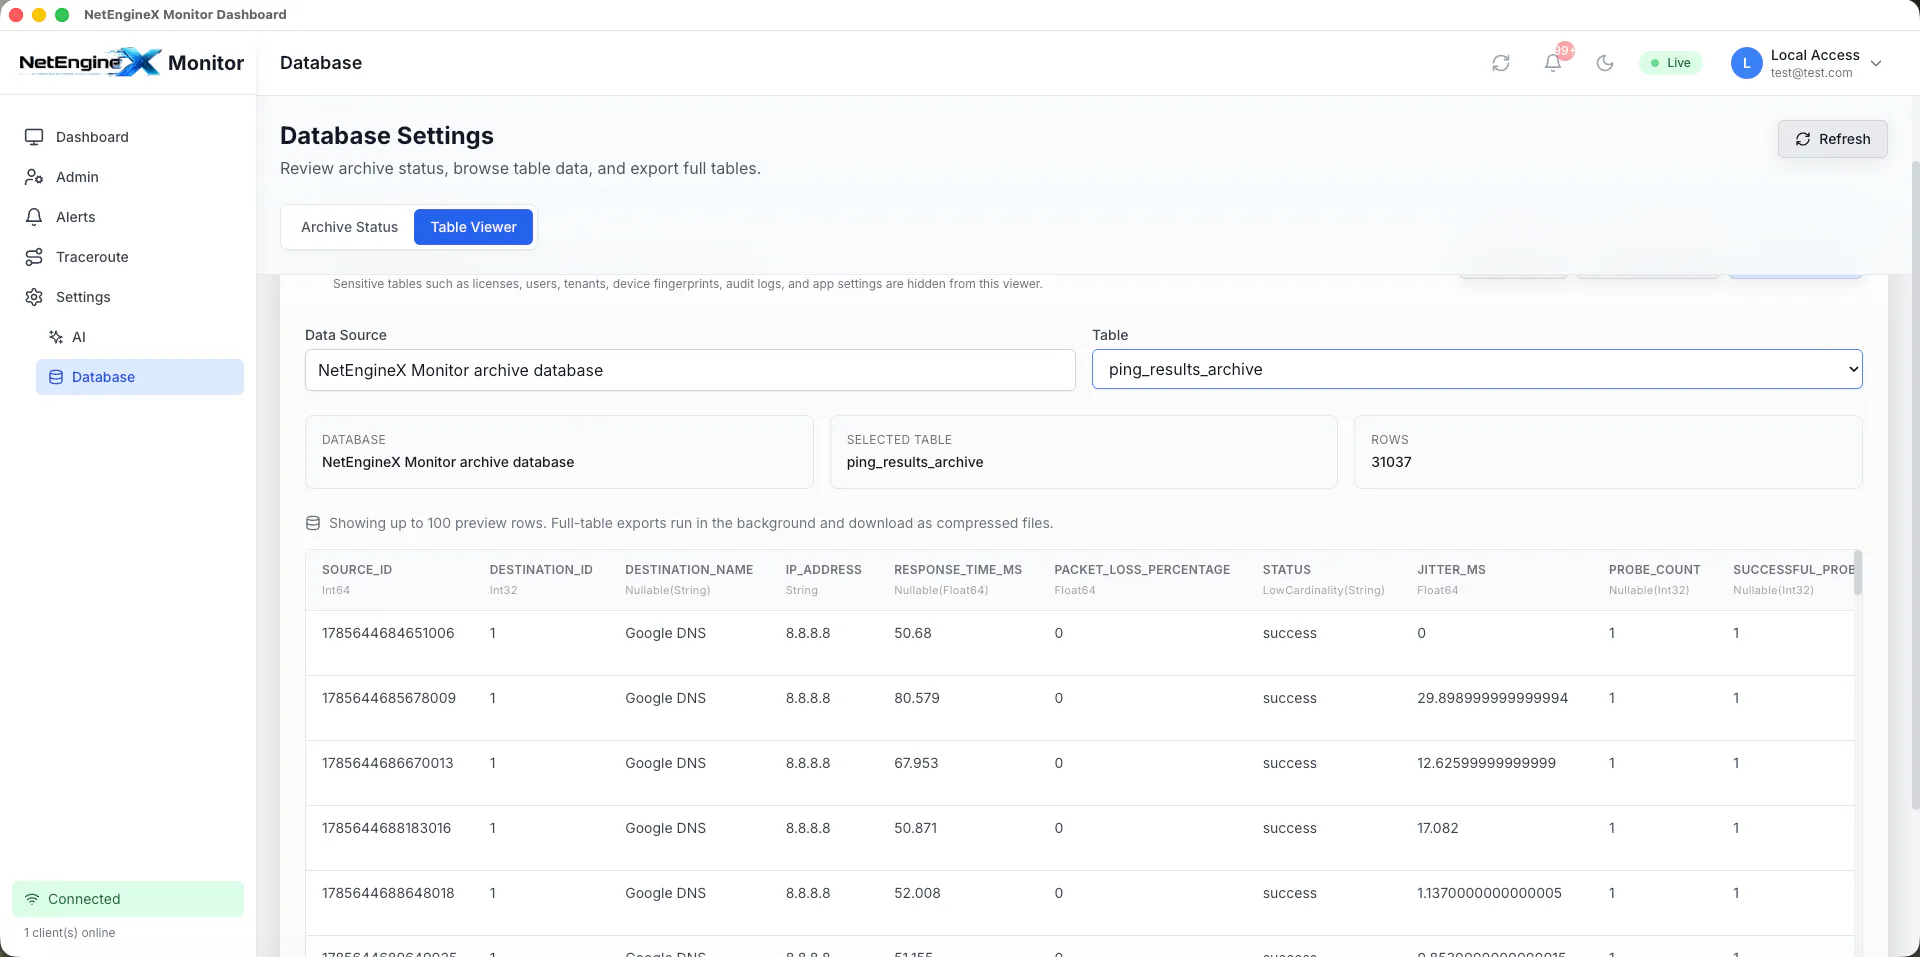The height and width of the screenshot is (957, 1920).
Task: Click response time value 80.579
Action: point(917,698)
